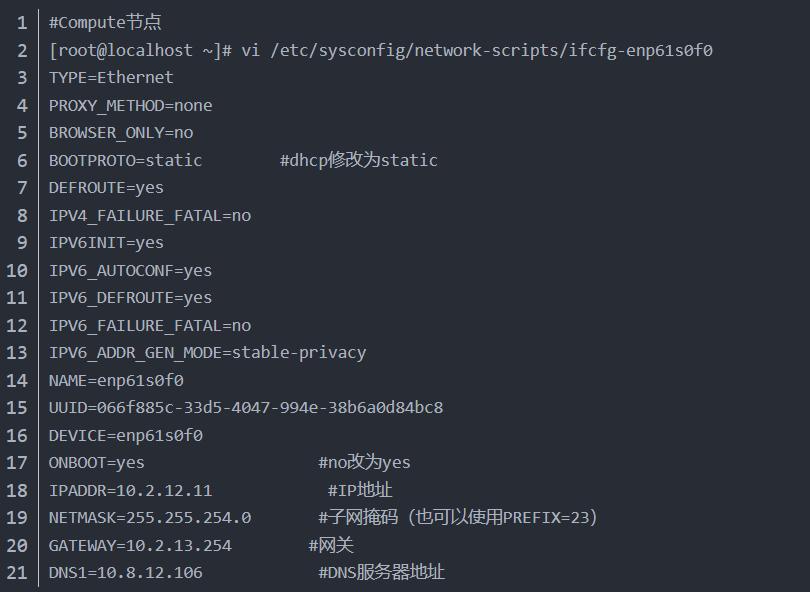The height and width of the screenshot is (592, 810).
Task: Place cursor on ONBOOT=yes text
Action: coord(97,462)
